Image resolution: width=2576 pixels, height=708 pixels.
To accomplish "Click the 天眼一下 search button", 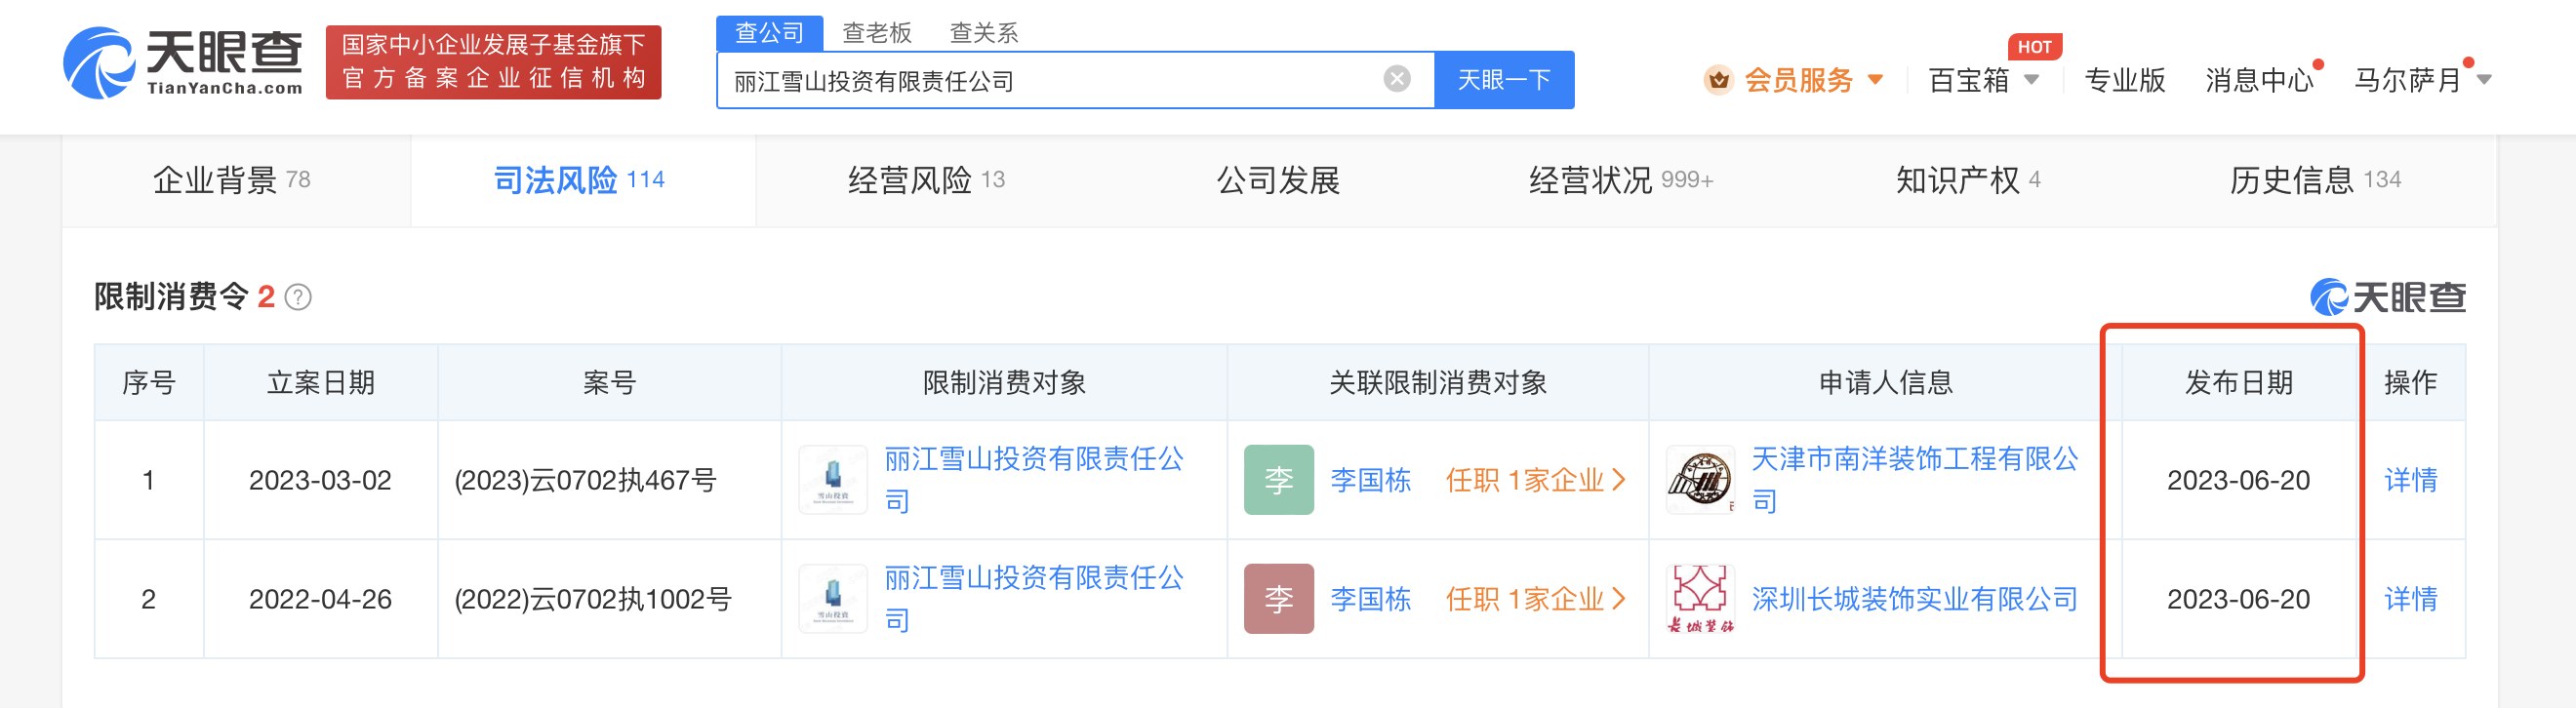I will (1504, 80).
